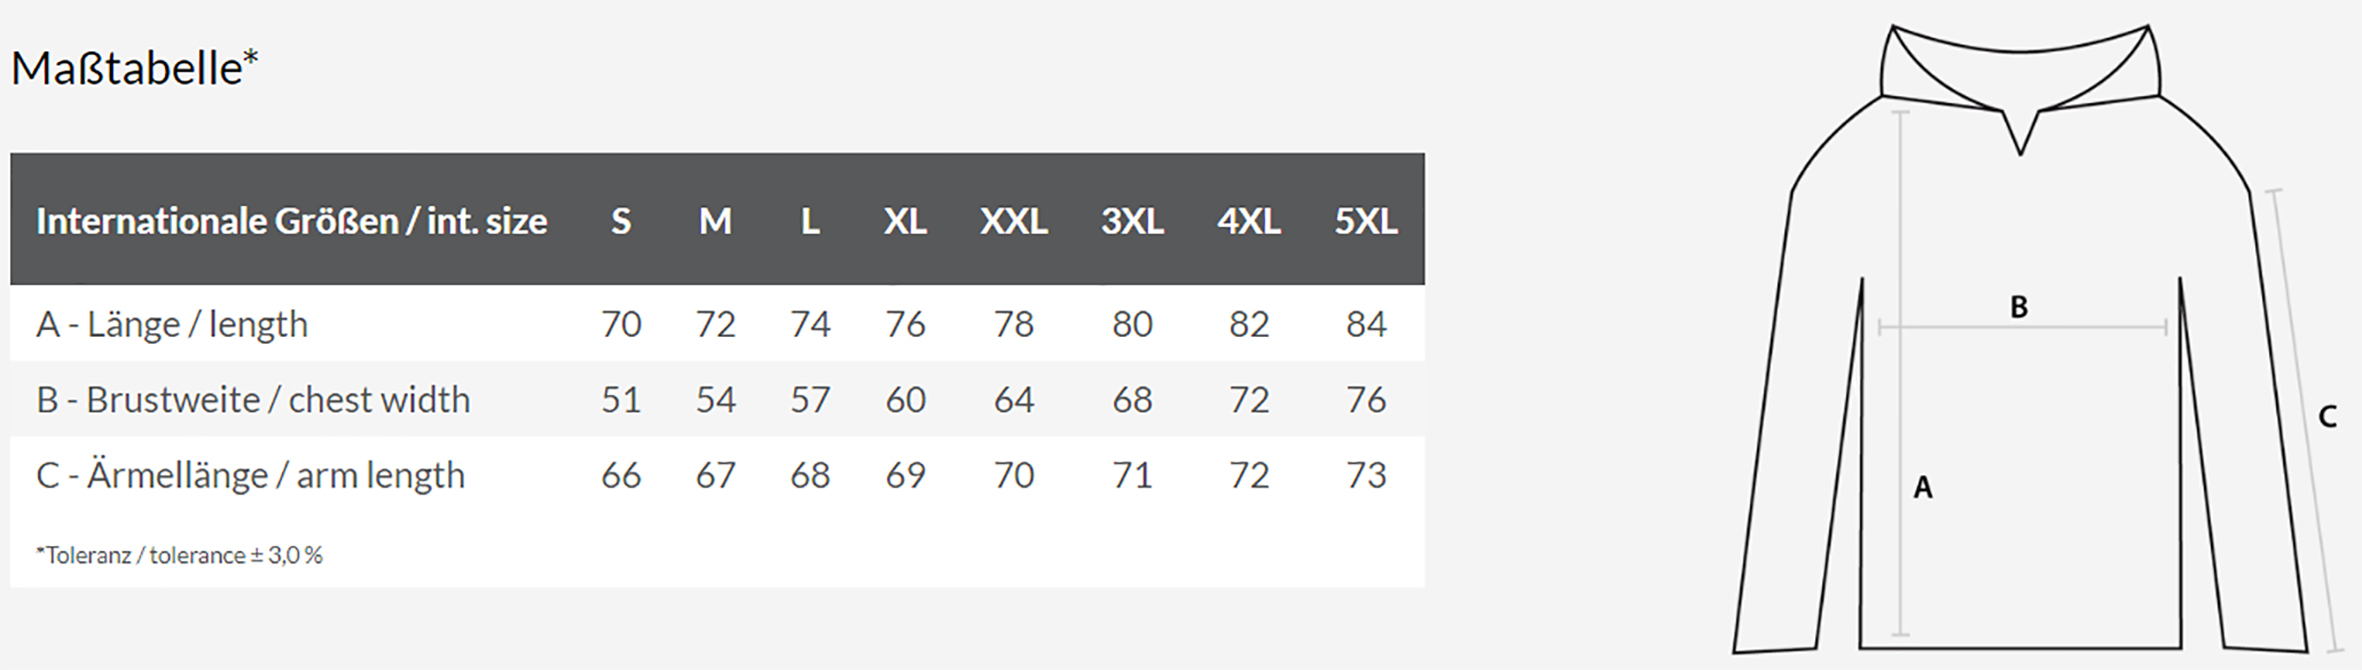Click the tolerance footnote text
This screenshot has width=2362, height=670.
179,555
